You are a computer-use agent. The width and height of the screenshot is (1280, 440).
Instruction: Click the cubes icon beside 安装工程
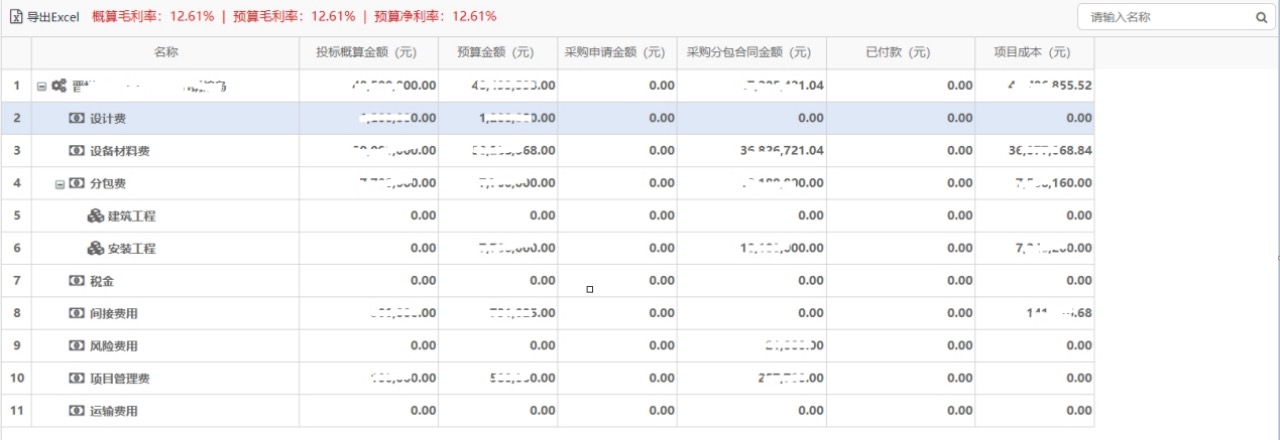(95, 248)
